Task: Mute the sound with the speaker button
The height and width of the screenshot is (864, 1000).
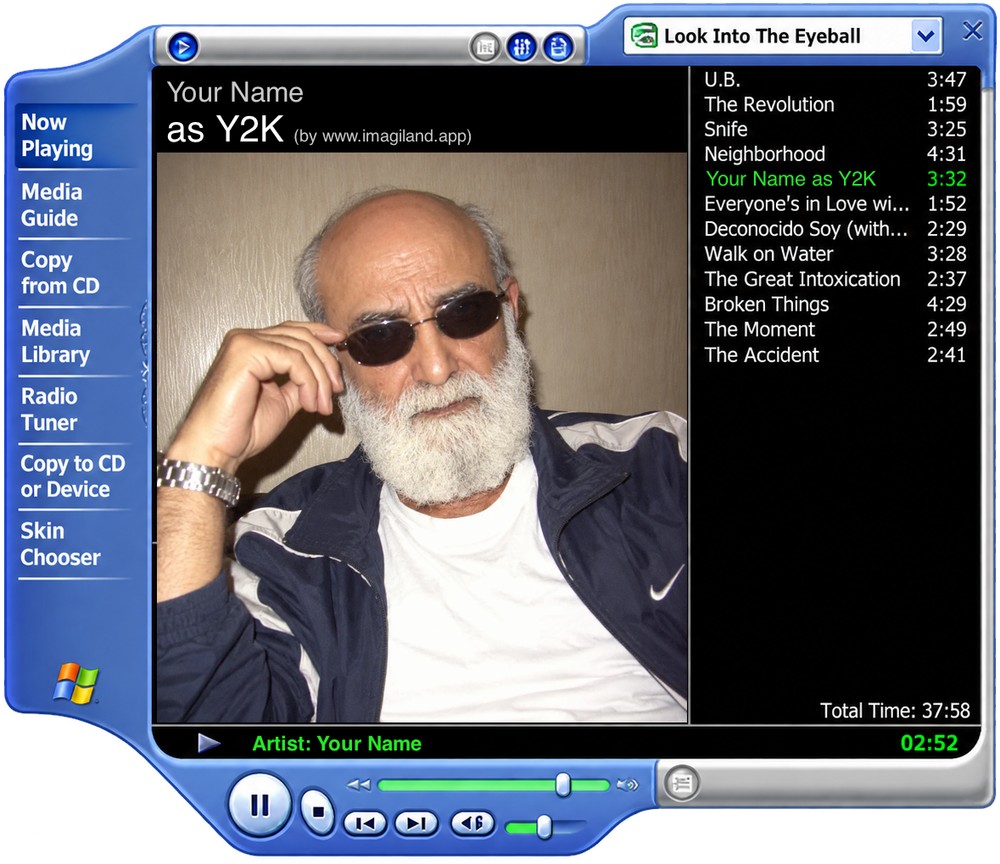Action: tap(473, 824)
